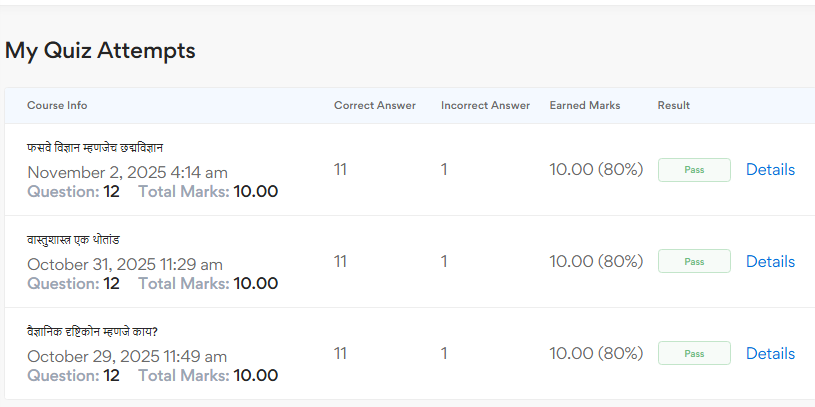The height and width of the screenshot is (407, 815).
Task: Open Details for the October 31 attempt
Action: pos(770,262)
